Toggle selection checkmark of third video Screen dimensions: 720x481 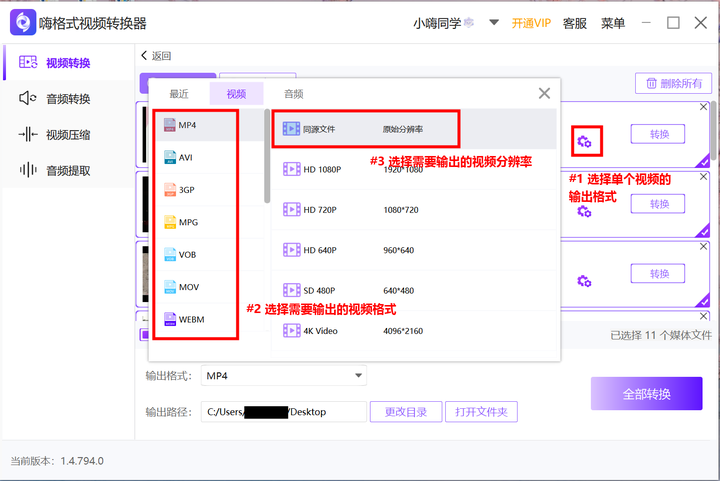[703, 301]
